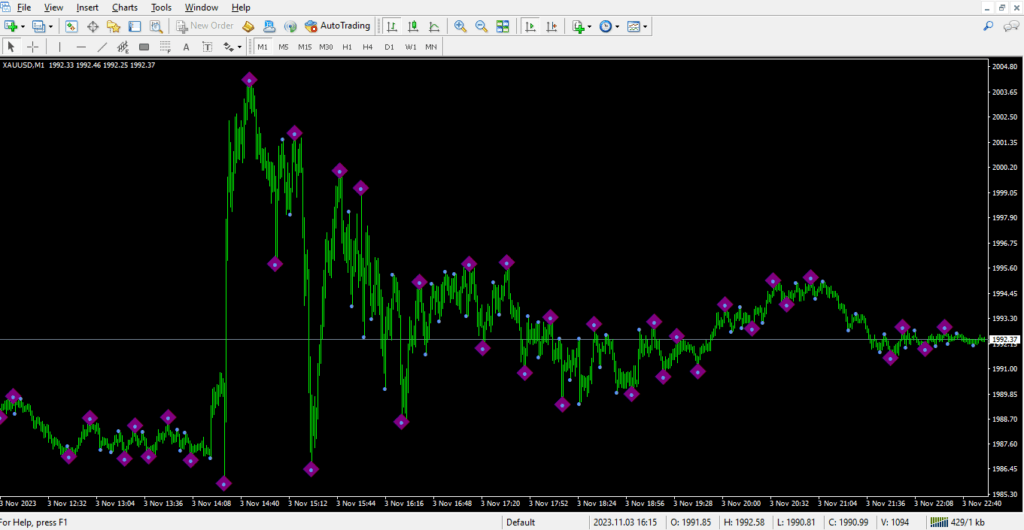Click the Tile Windows icon

[502, 26]
